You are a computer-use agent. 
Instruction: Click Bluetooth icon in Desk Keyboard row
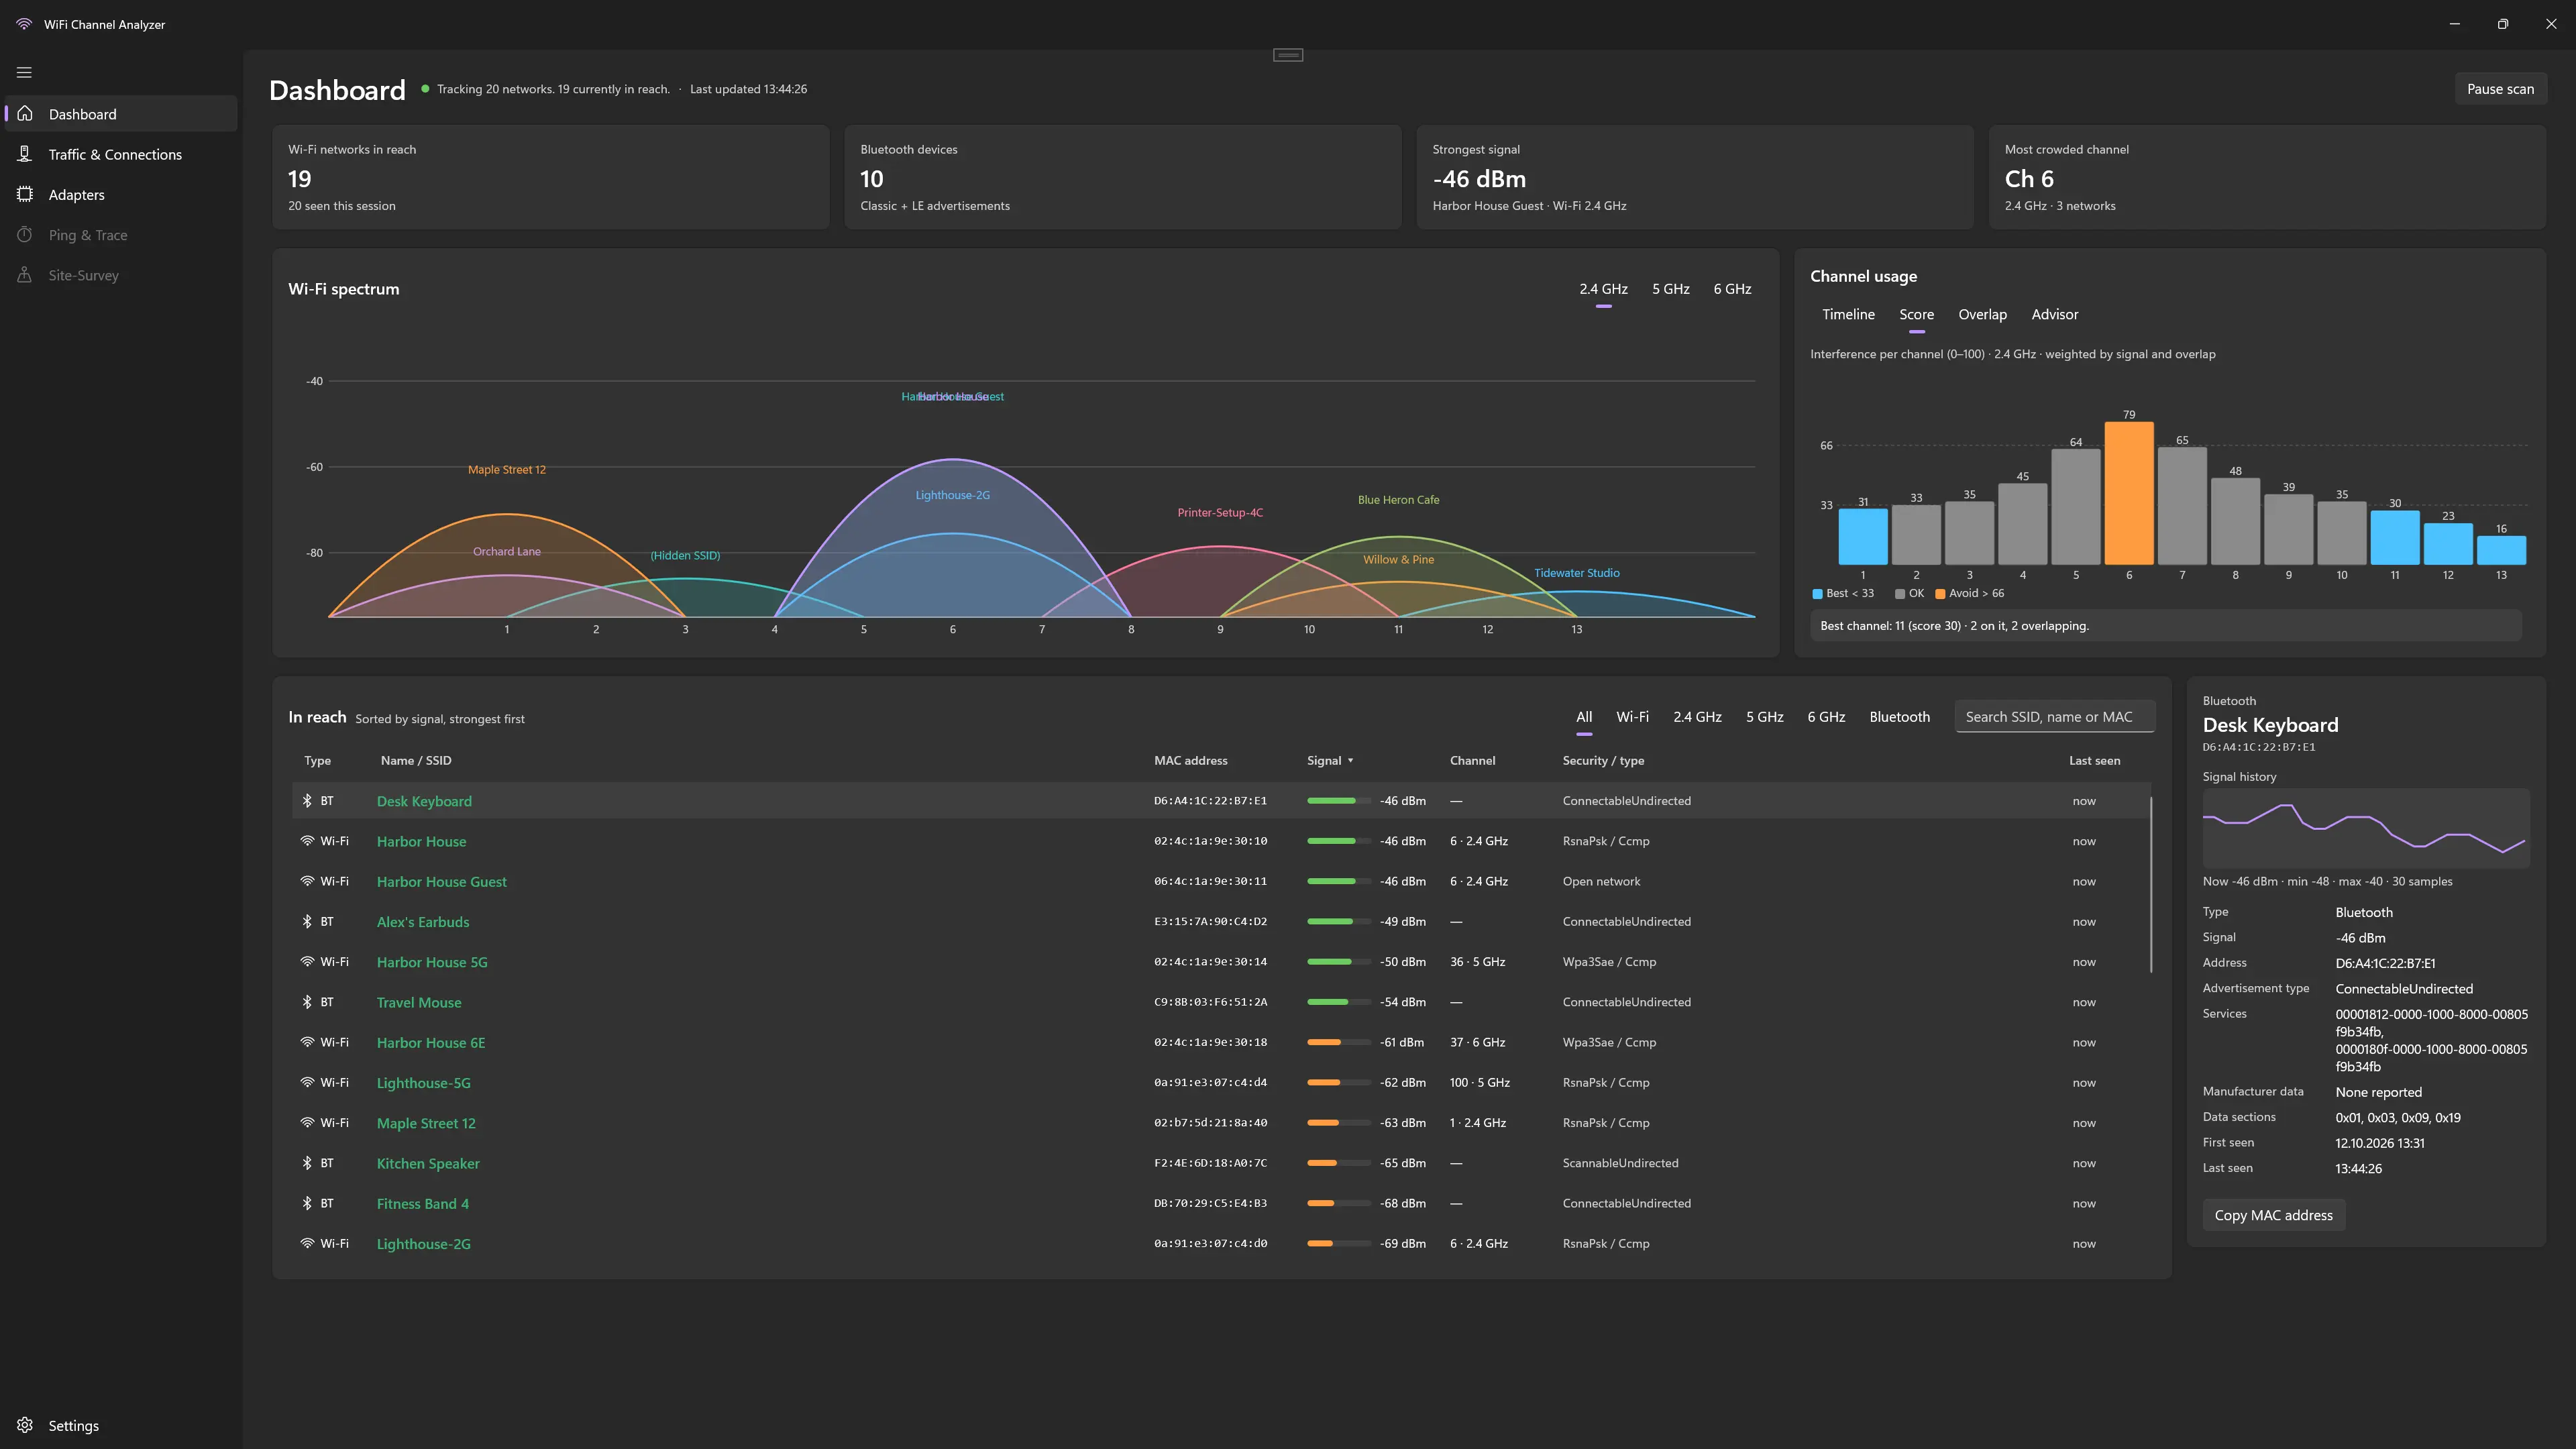[x=307, y=801]
